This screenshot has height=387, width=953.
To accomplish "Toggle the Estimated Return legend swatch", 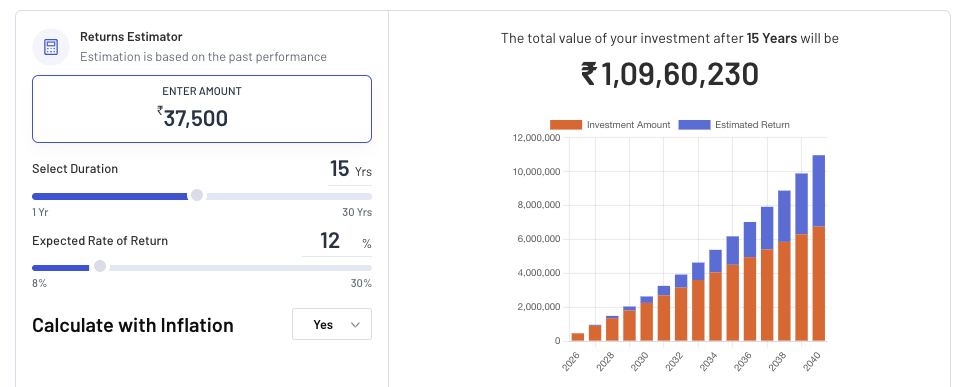I will coord(694,125).
